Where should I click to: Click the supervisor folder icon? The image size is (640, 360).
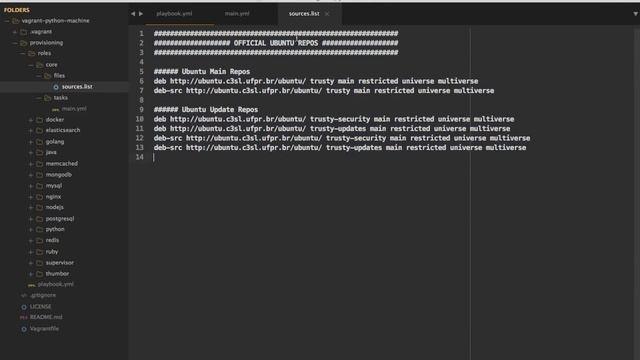coord(40,263)
